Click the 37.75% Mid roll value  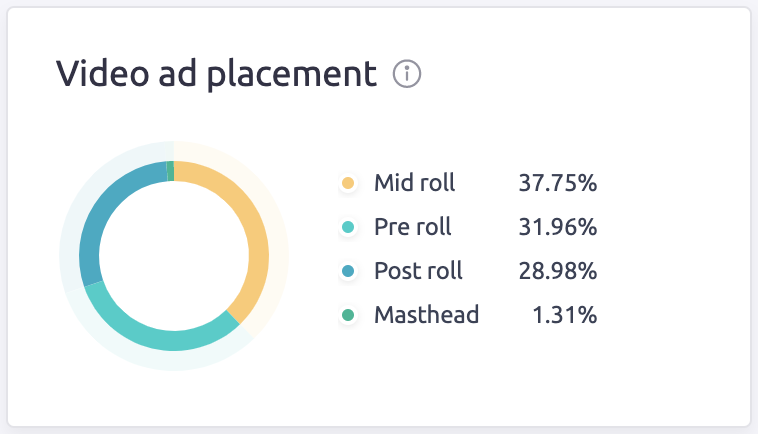557,183
